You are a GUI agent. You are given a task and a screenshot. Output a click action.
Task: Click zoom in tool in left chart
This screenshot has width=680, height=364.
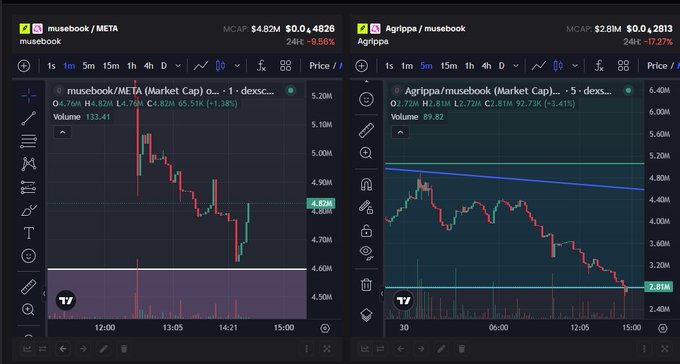point(29,309)
